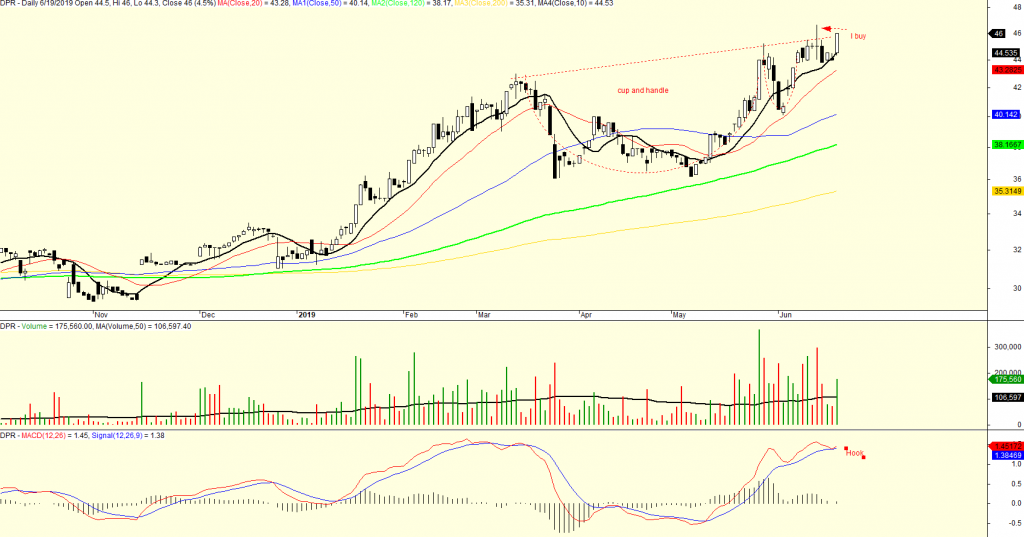The image size is (1024, 537).
Task: Click the yellow 35.3149 price tag
Action: [1005, 191]
